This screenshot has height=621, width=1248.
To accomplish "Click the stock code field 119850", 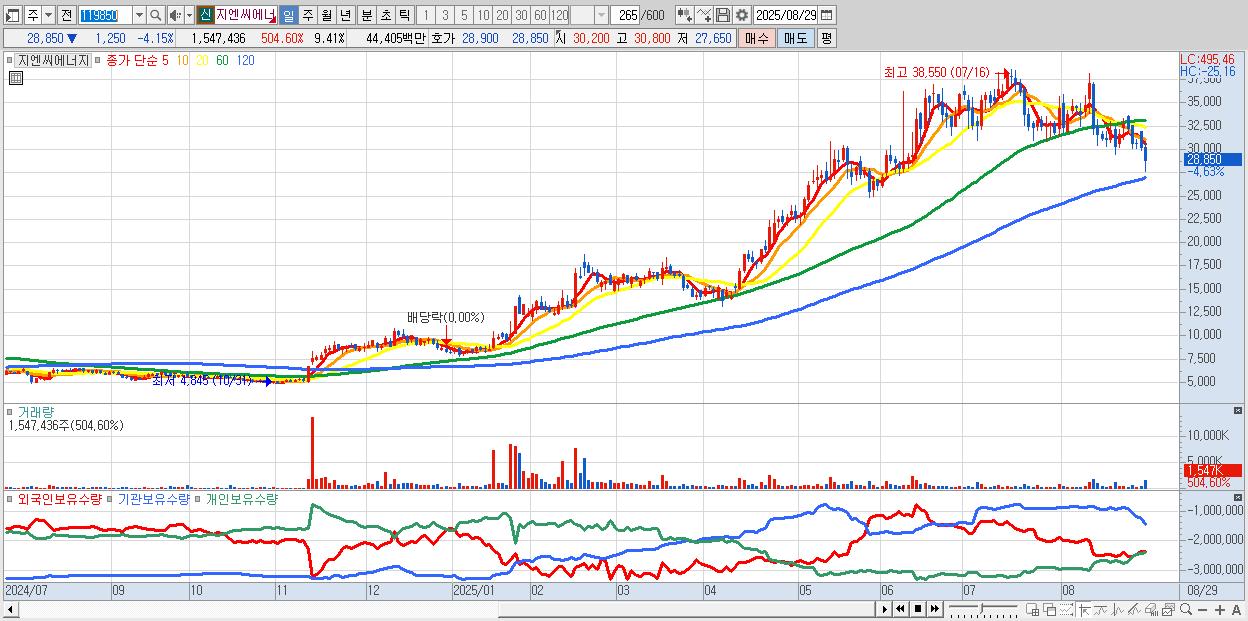I will tap(105, 15).
